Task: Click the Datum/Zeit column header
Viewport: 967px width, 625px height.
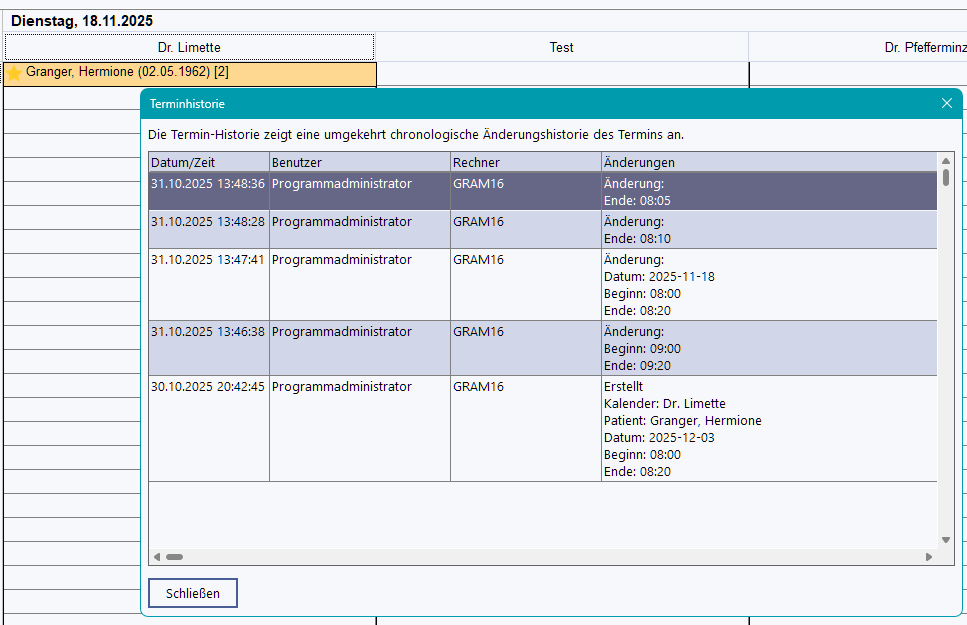Action: pos(208,162)
